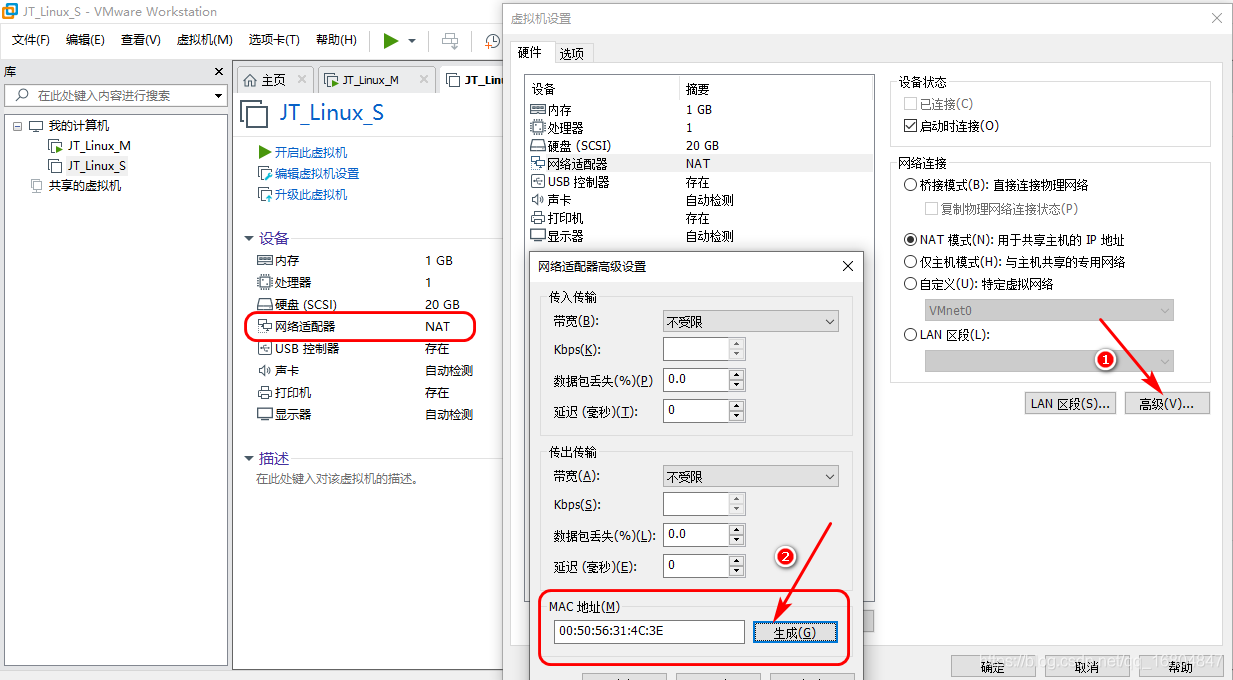Click the green power-on play icon in toolbar
The width and height of the screenshot is (1233, 680).
tap(390, 41)
